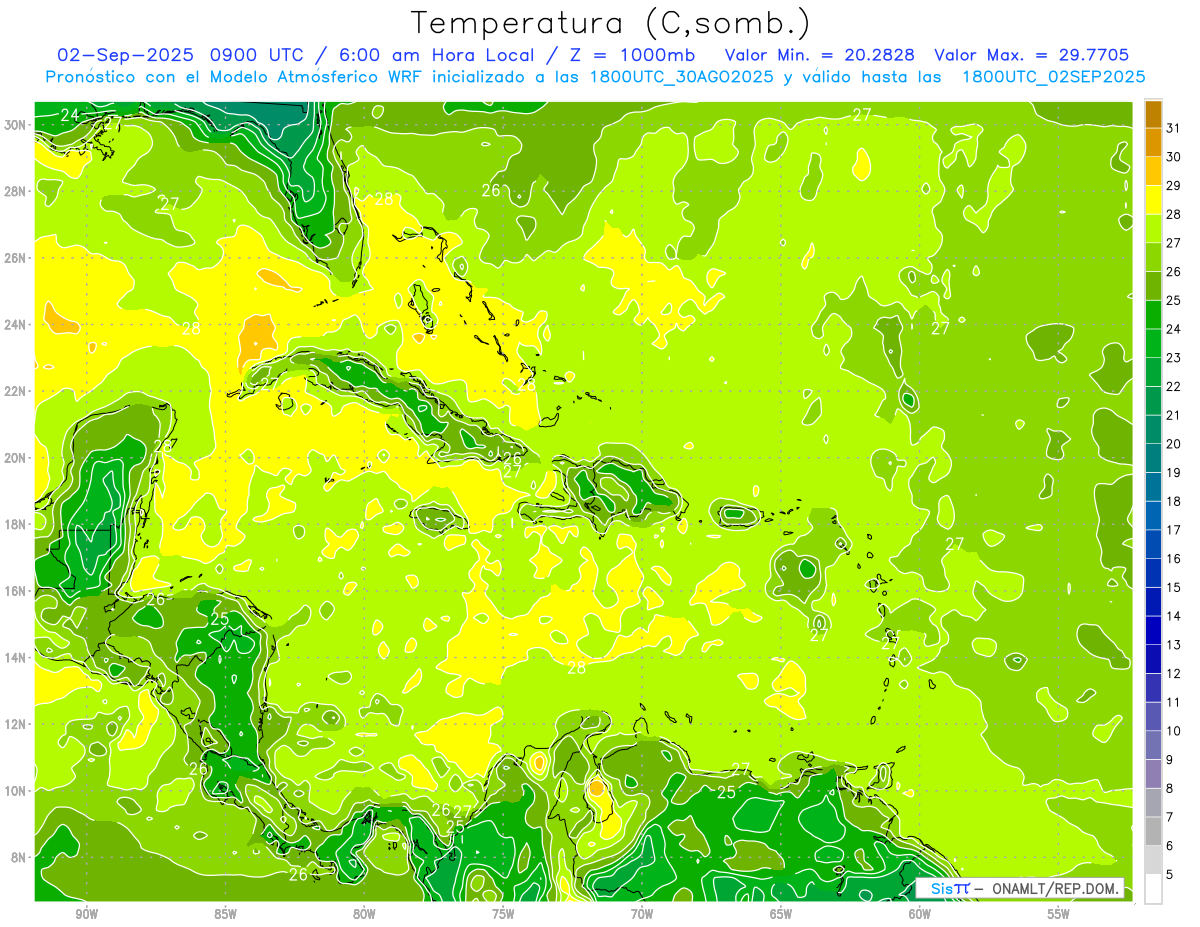The height and width of the screenshot is (927, 1200).
Task: Click the '14N' latitude axis label
Action: tap(16, 658)
